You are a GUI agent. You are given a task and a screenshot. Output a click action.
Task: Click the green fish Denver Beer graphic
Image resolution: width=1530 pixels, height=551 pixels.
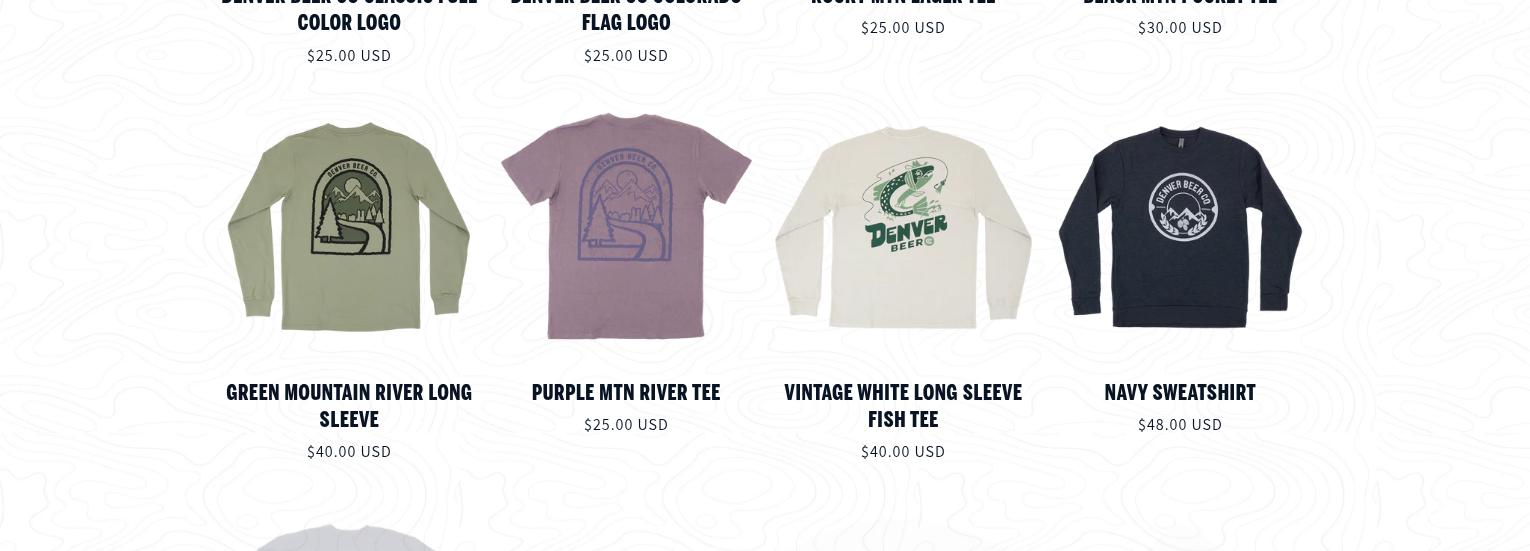[906, 205]
